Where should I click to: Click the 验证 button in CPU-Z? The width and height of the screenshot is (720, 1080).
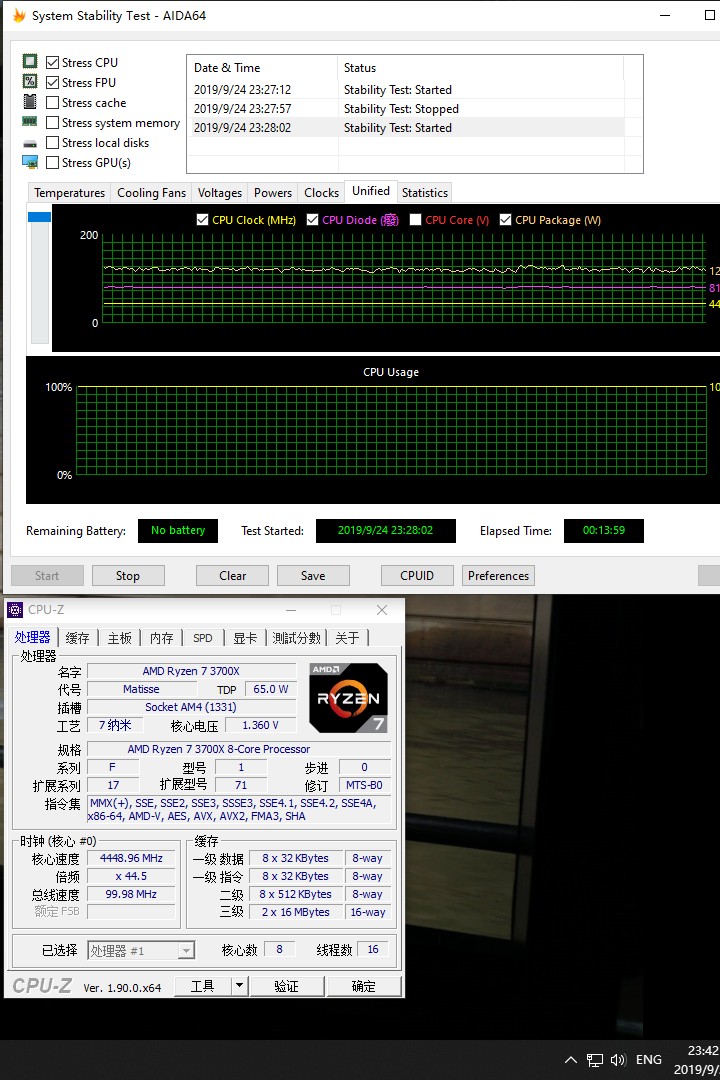tap(287, 986)
